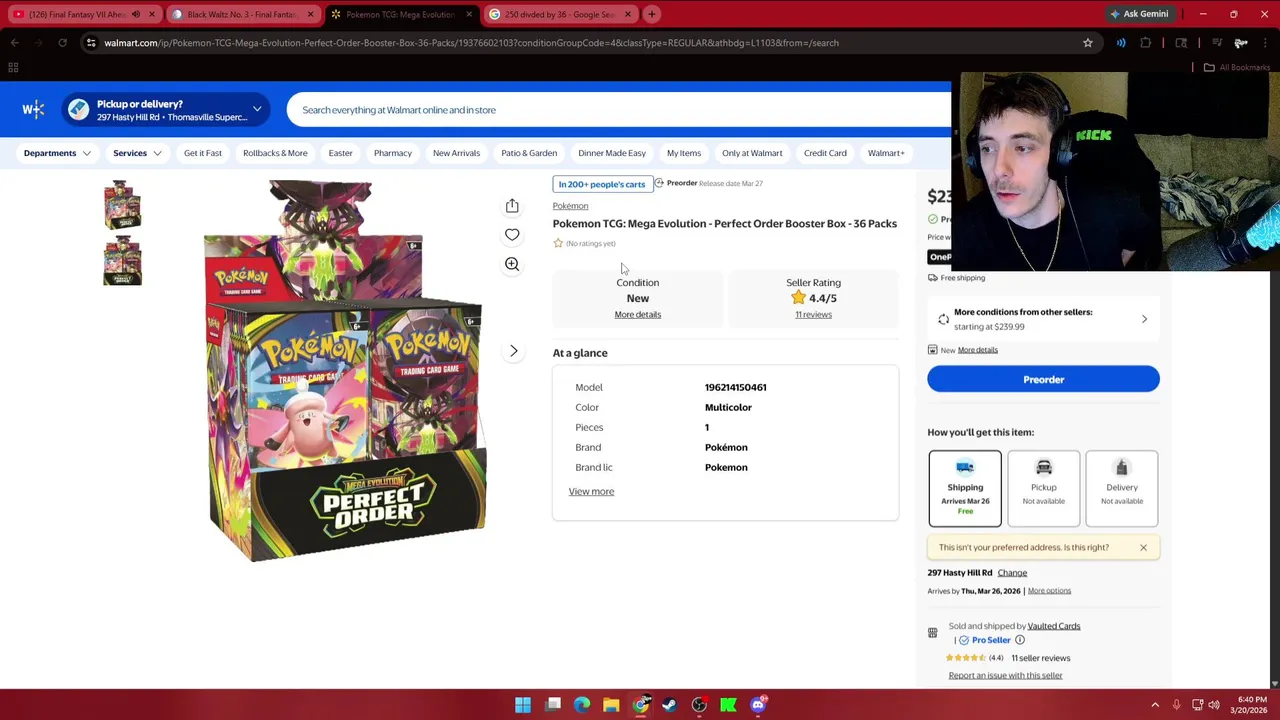Click the Pro Seller info icon

pos(1020,640)
